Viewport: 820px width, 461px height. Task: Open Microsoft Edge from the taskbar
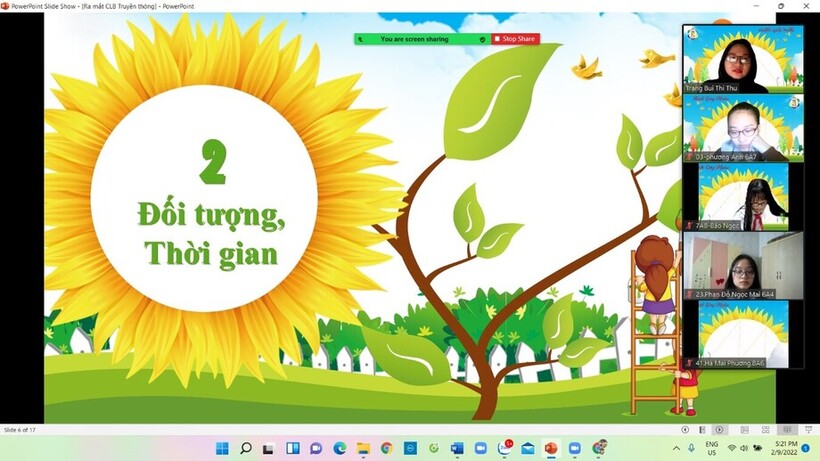coord(339,448)
